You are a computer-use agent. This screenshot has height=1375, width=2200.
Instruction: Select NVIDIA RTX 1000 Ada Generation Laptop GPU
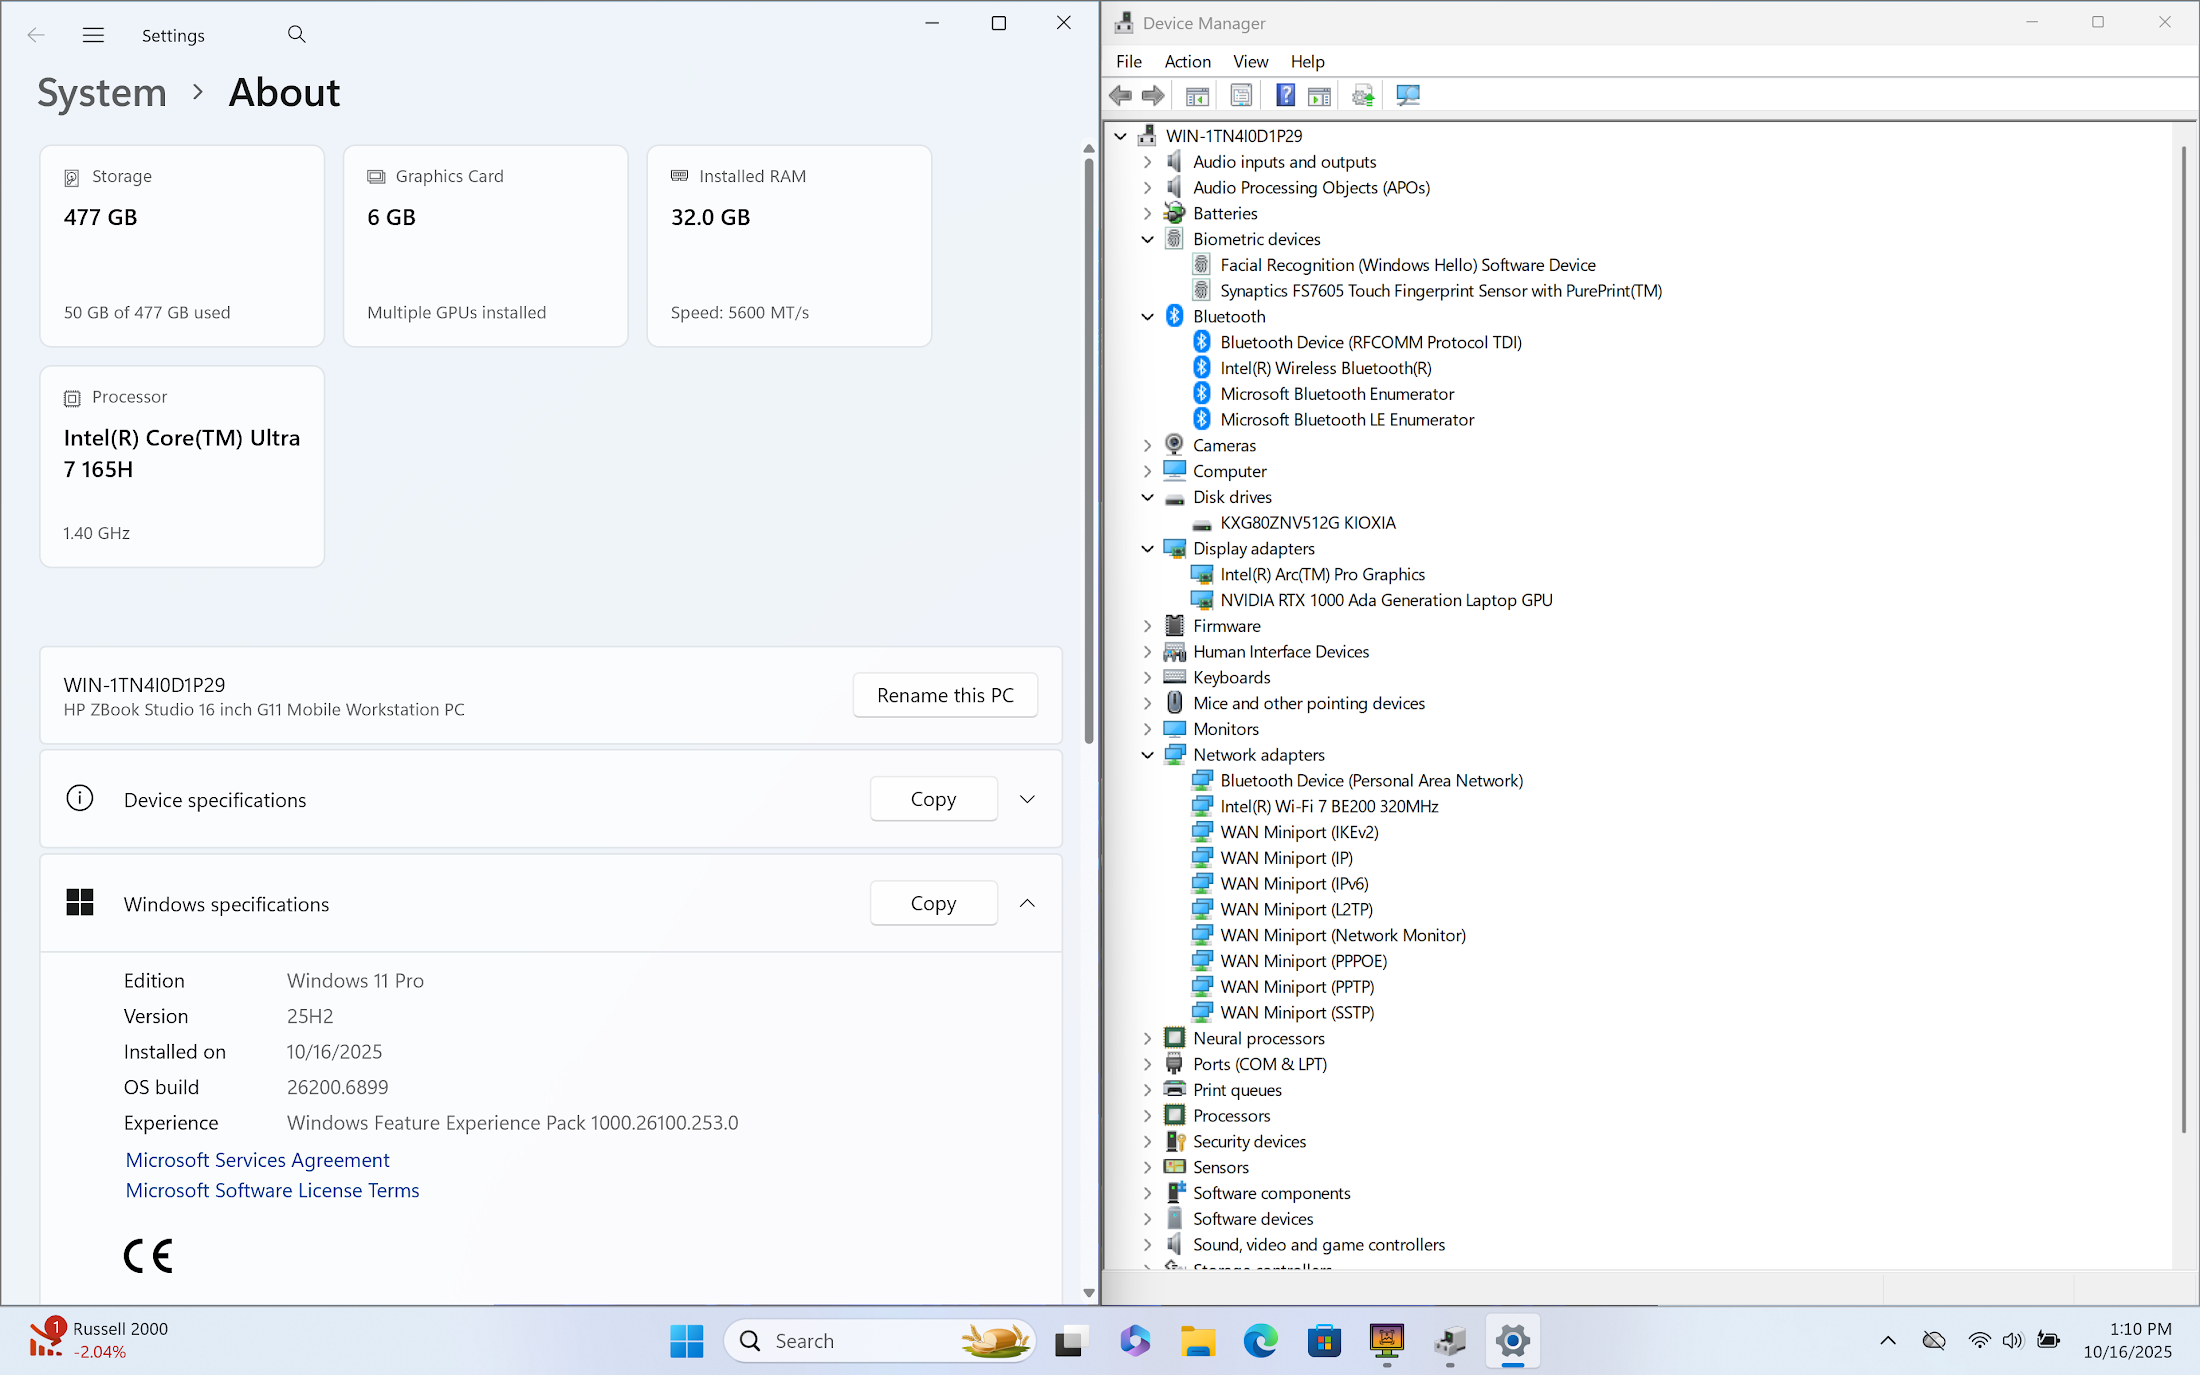click(1385, 600)
